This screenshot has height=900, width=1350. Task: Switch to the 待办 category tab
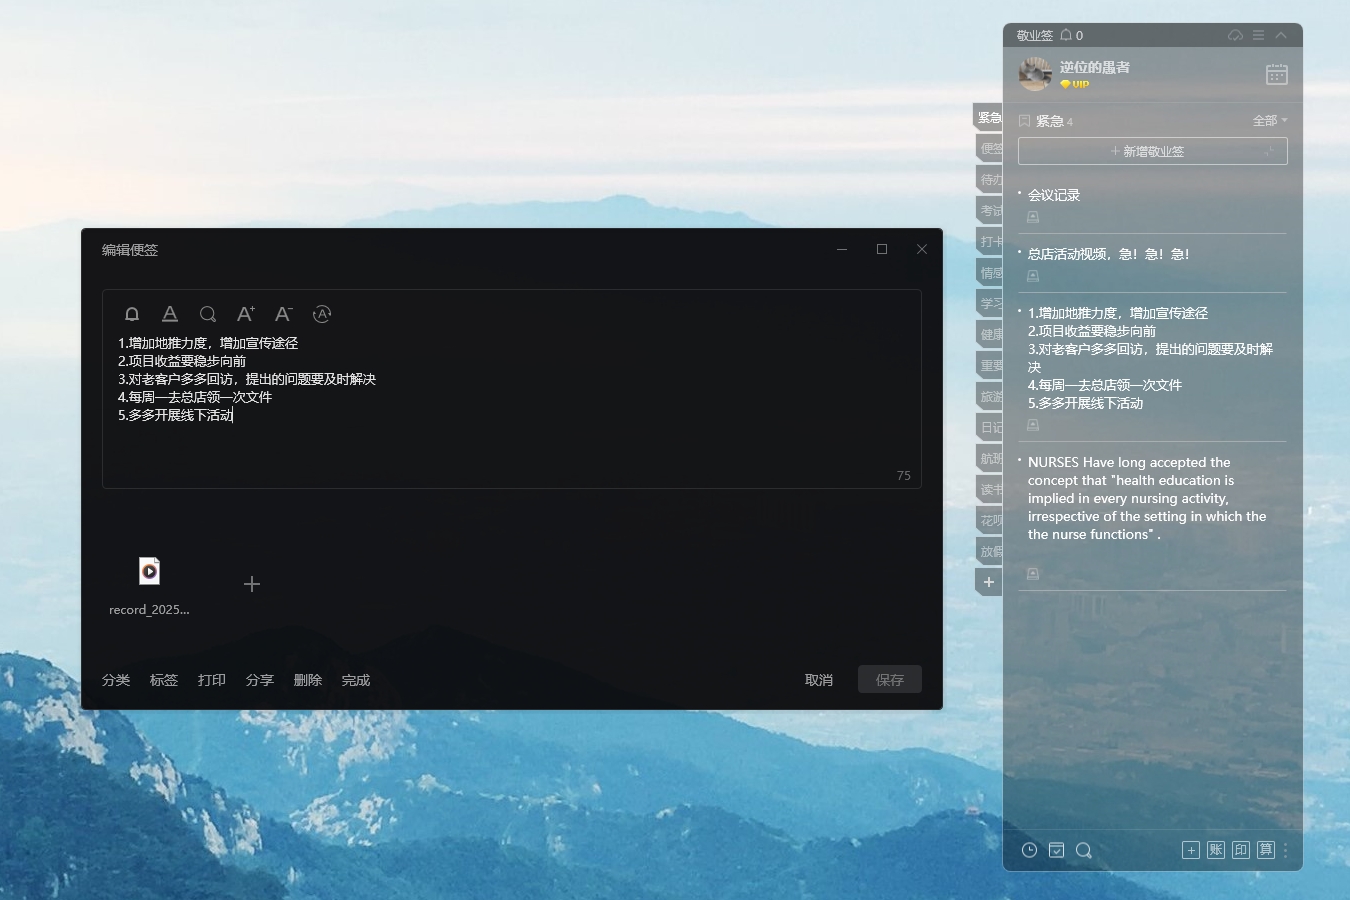click(990, 180)
